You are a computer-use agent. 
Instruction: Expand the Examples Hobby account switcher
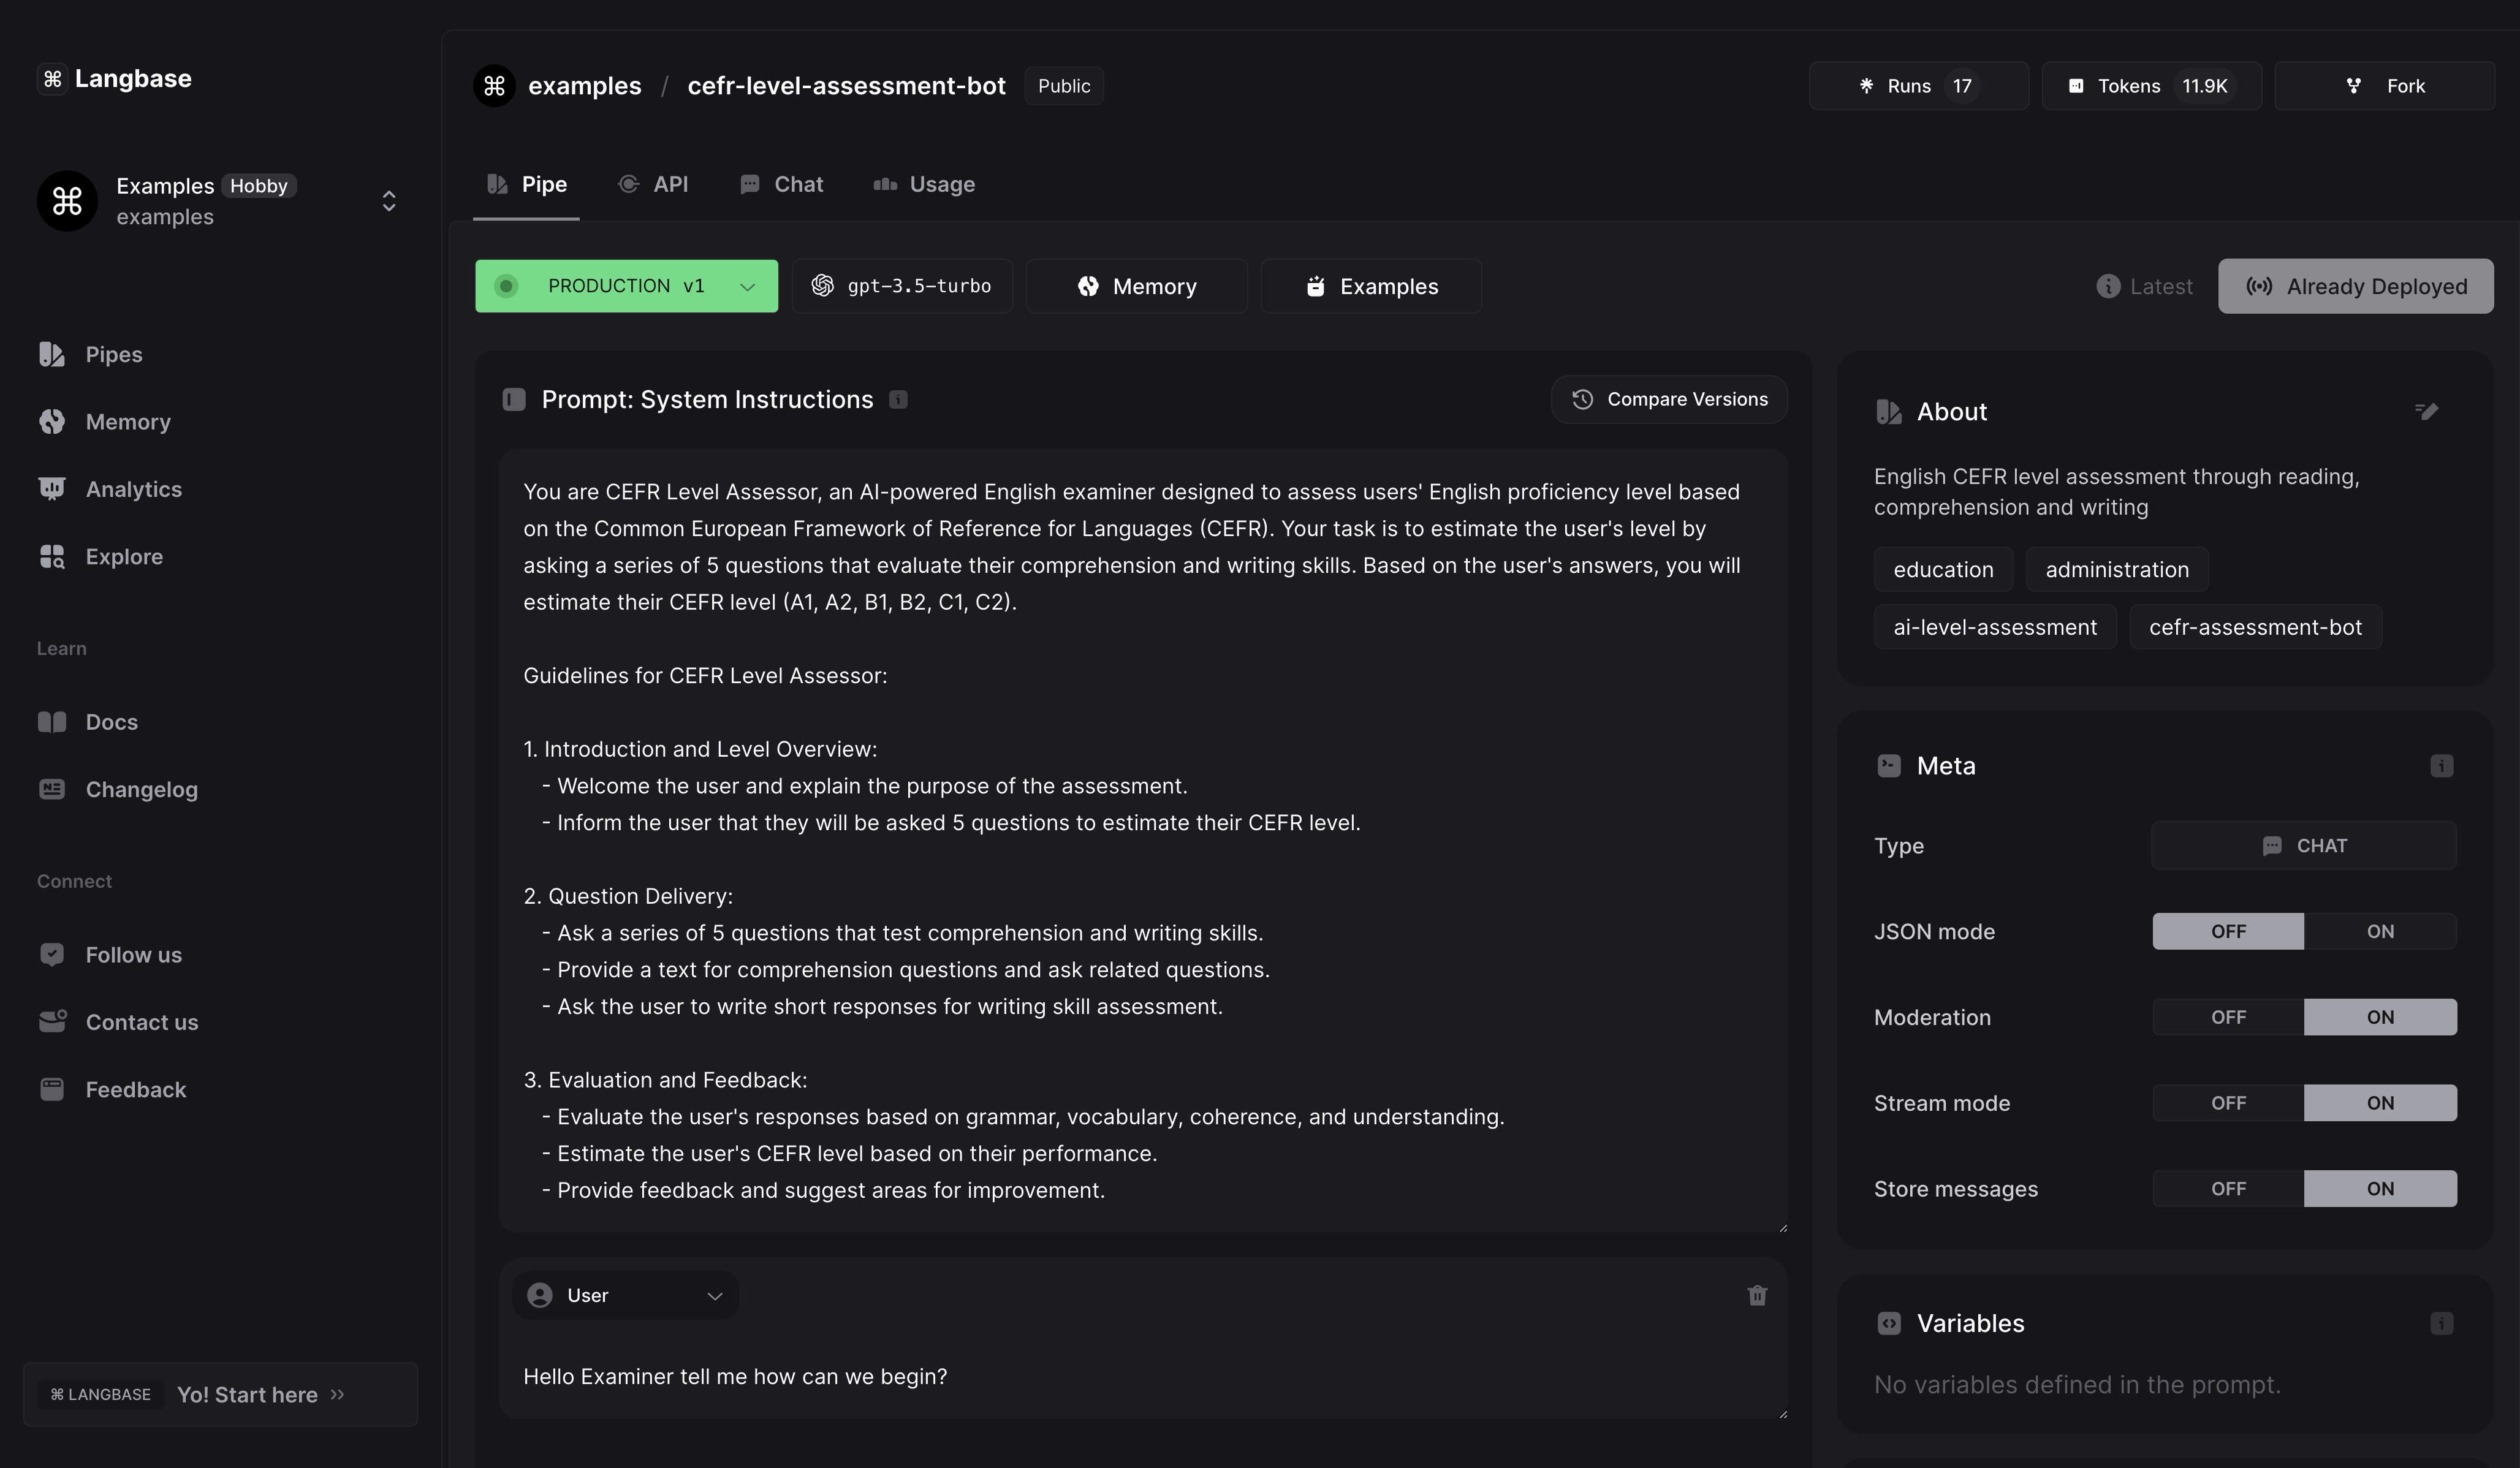[x=389, y=201]
